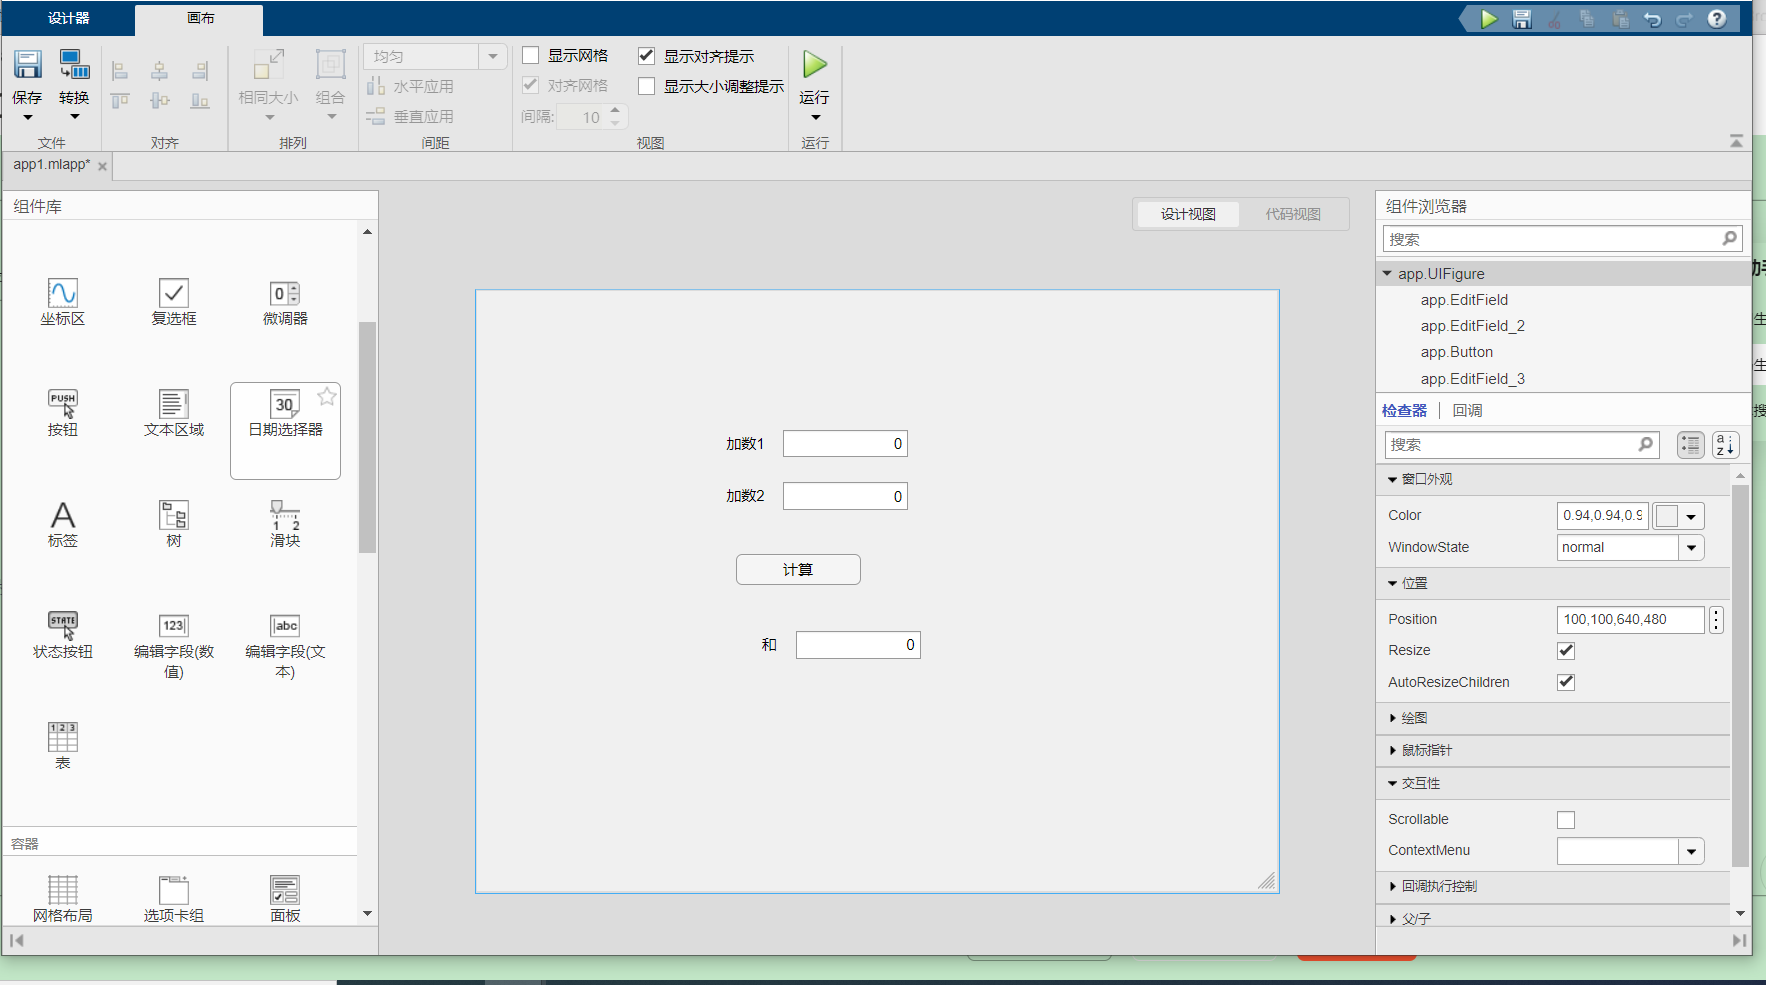Select the Axes (坐标区) component
Image resolution: width=1766 pixels, height=985 pixels.
[62, 302]
